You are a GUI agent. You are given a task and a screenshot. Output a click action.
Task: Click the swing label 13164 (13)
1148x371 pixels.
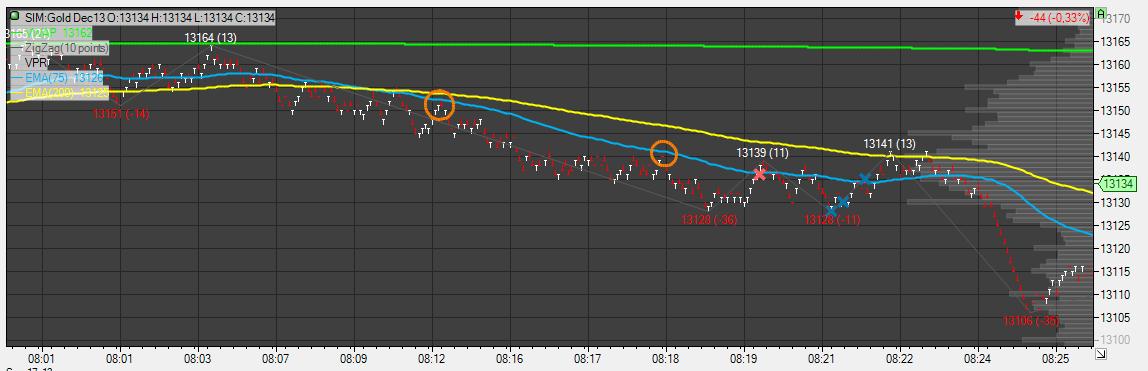(x=210, y=37)
